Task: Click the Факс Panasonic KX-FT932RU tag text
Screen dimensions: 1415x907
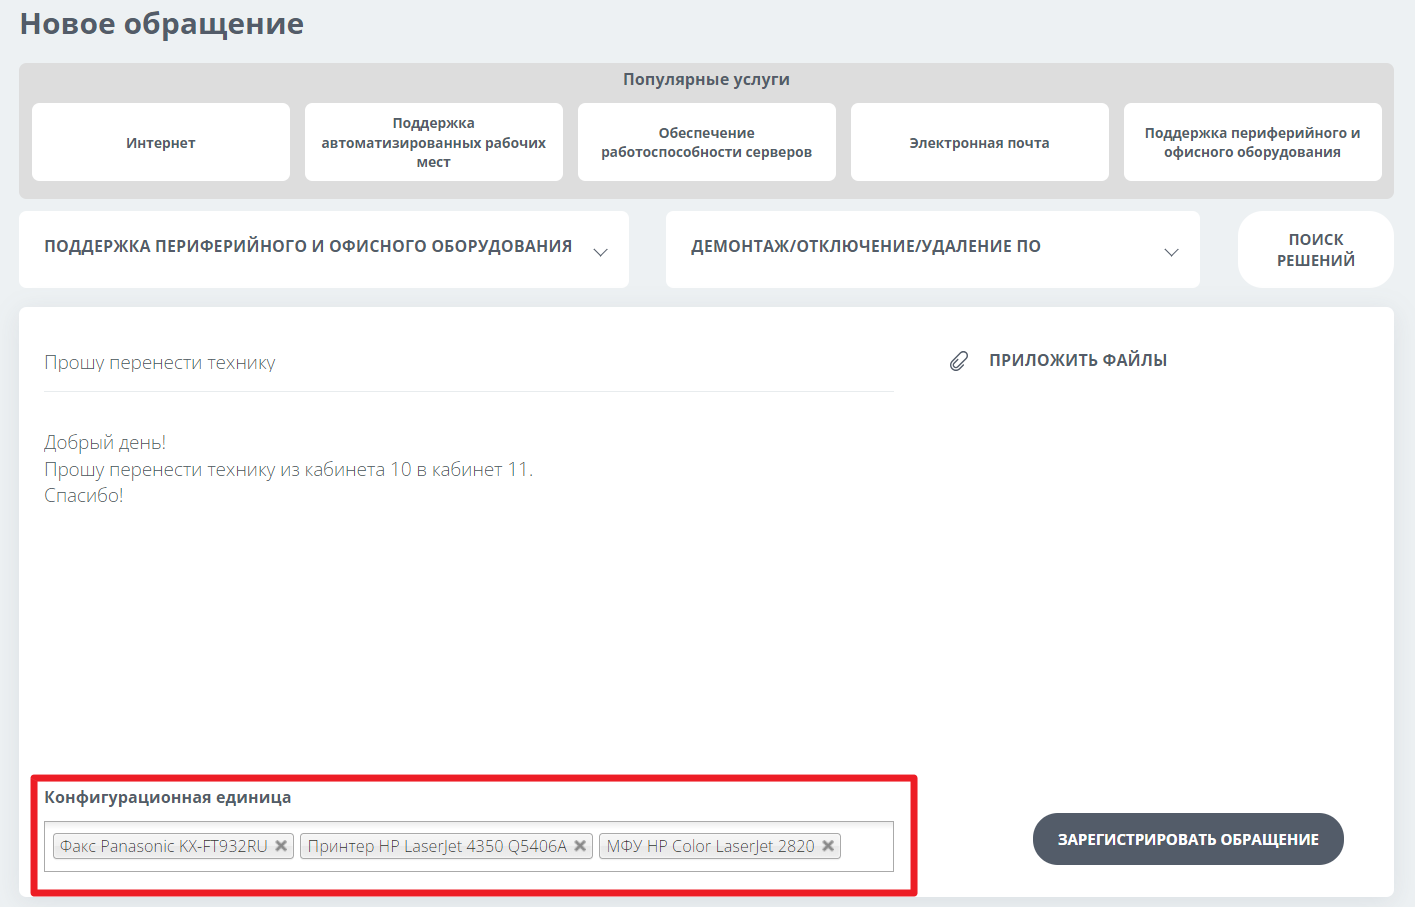Action: coord(164,846)
